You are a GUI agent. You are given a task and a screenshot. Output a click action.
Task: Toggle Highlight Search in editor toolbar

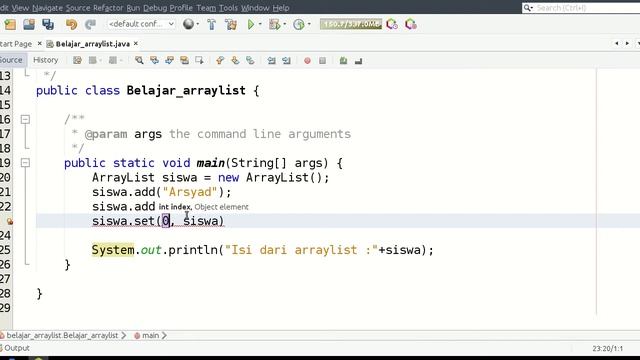pos(184,60)
